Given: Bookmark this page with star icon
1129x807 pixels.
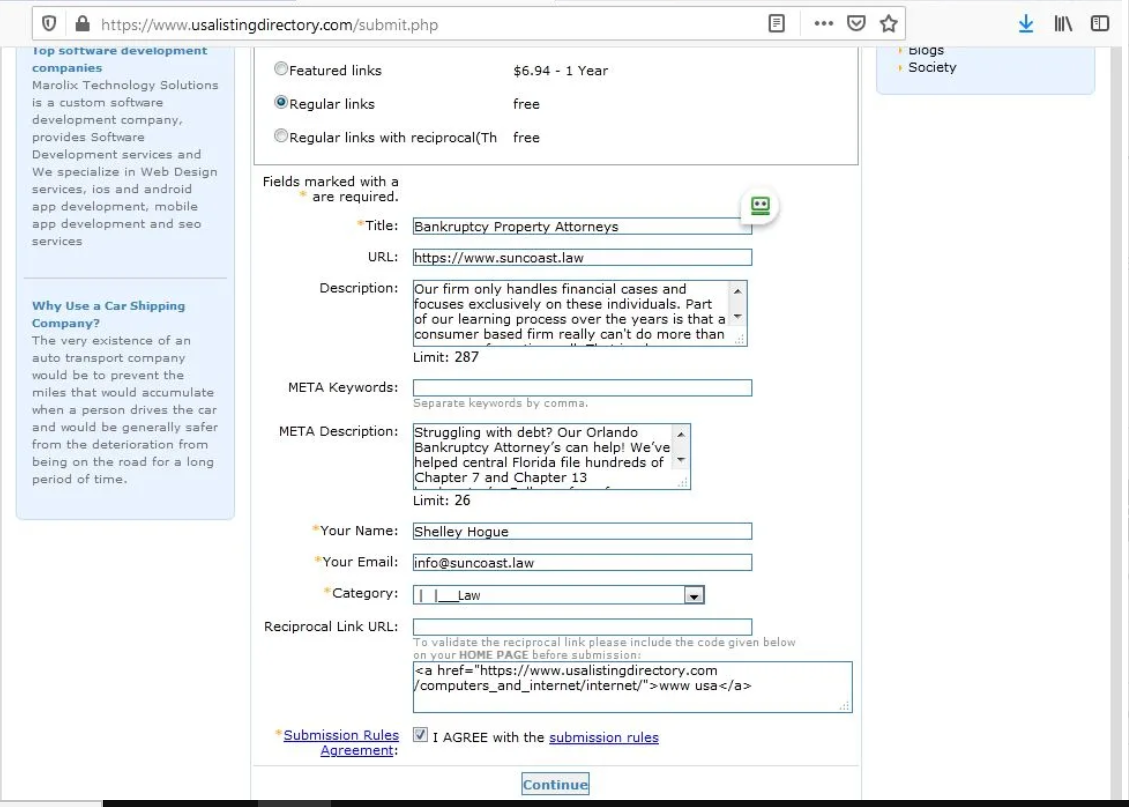Looking at the screenshot, I should click(x=888, y=24).
